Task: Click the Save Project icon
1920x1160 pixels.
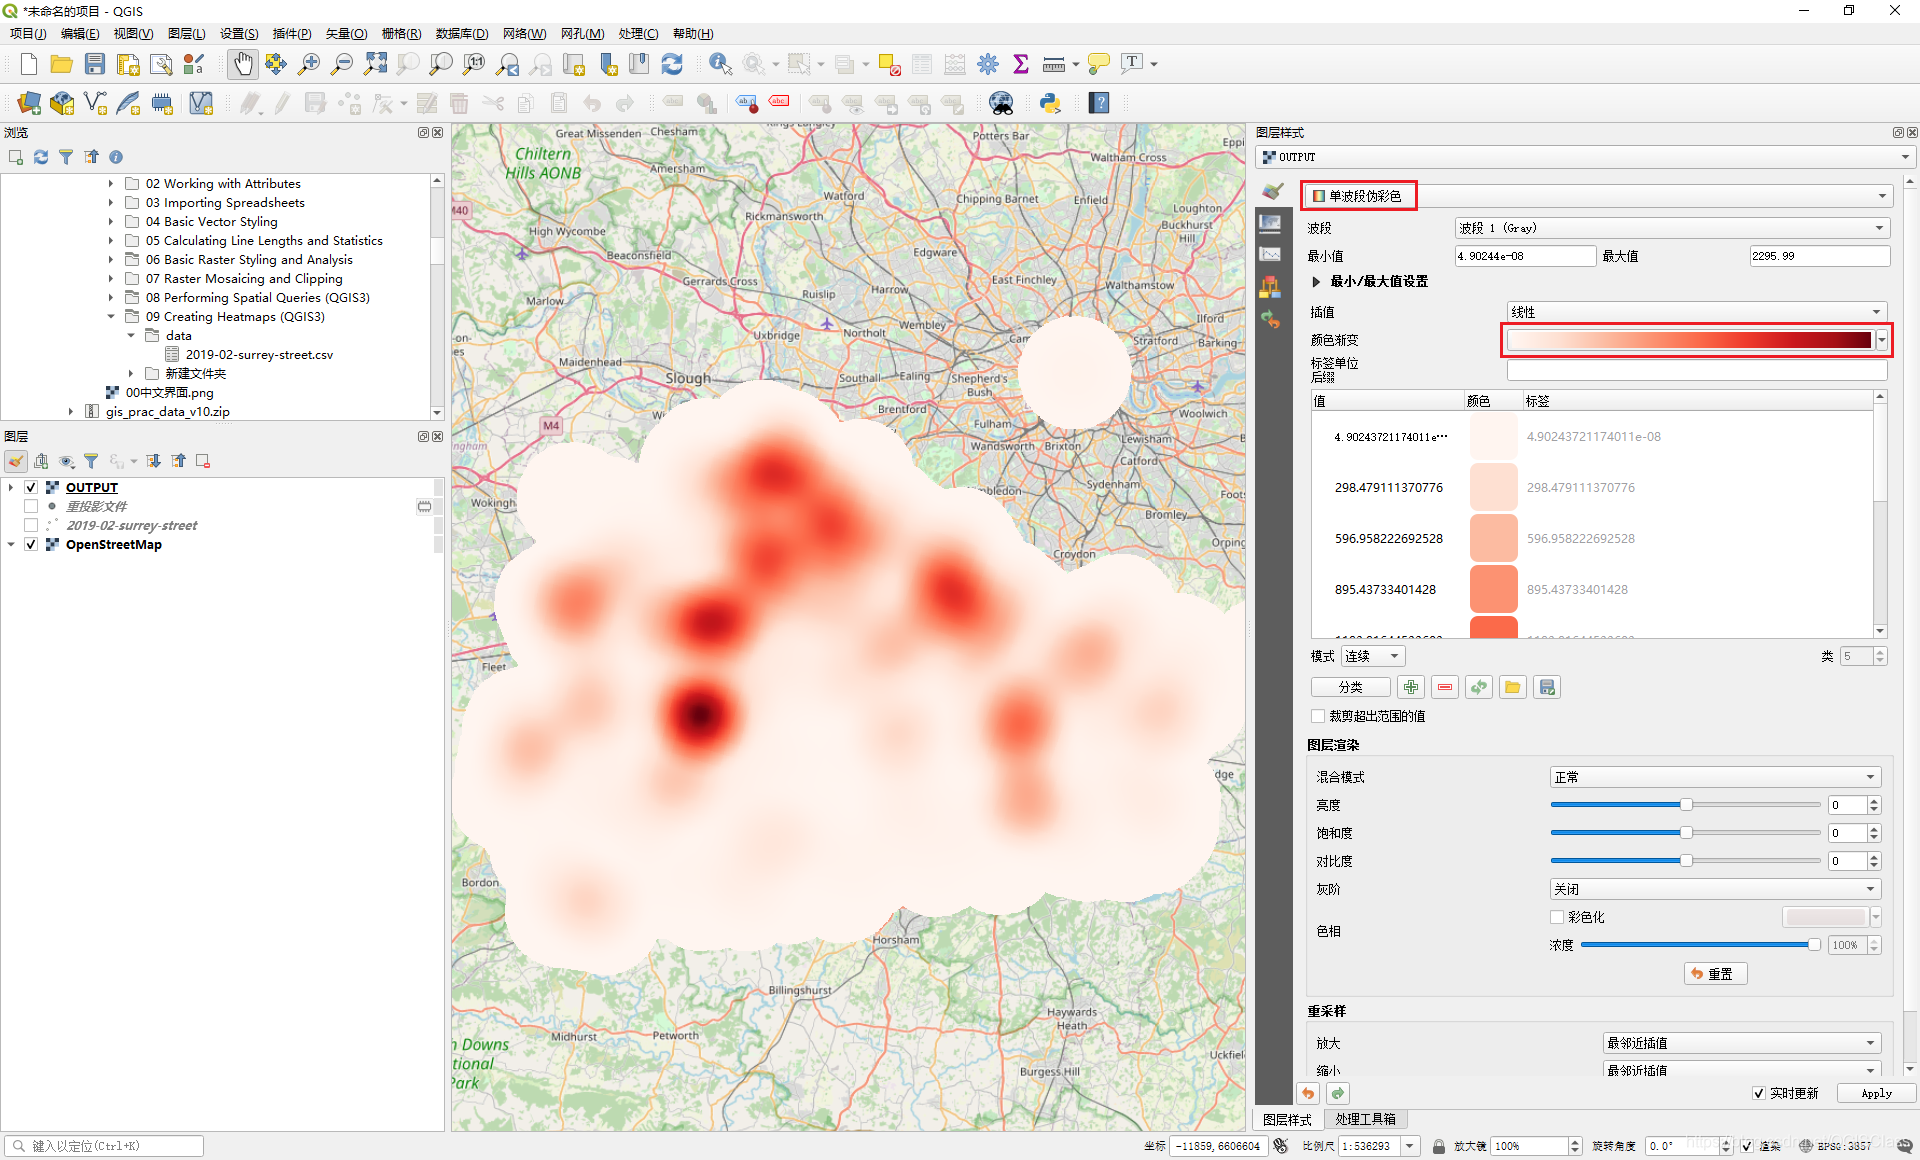Action: click(x=95, y=64)
